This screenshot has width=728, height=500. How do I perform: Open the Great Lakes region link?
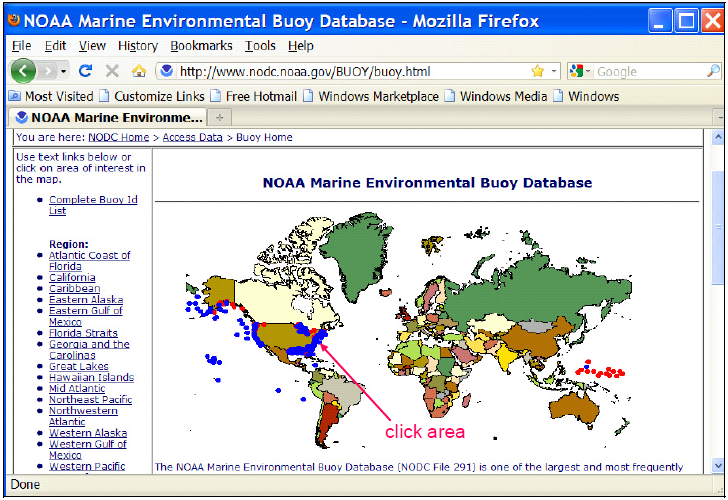[x=78, y=366]
